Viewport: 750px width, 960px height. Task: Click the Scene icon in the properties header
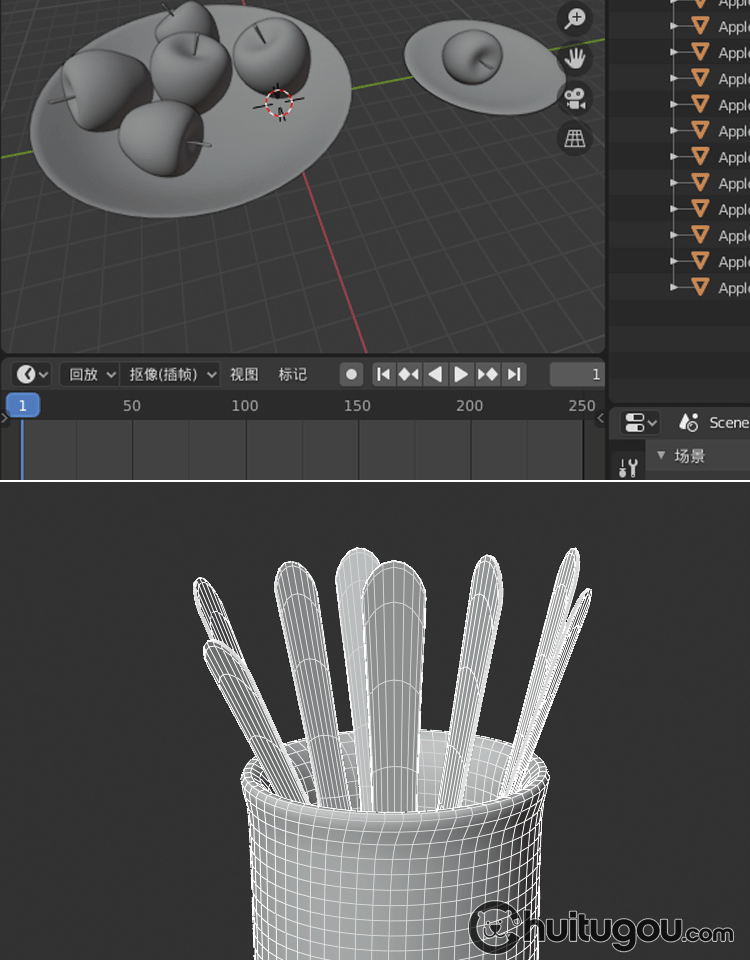pyautogui.click(x=688, y=423)
